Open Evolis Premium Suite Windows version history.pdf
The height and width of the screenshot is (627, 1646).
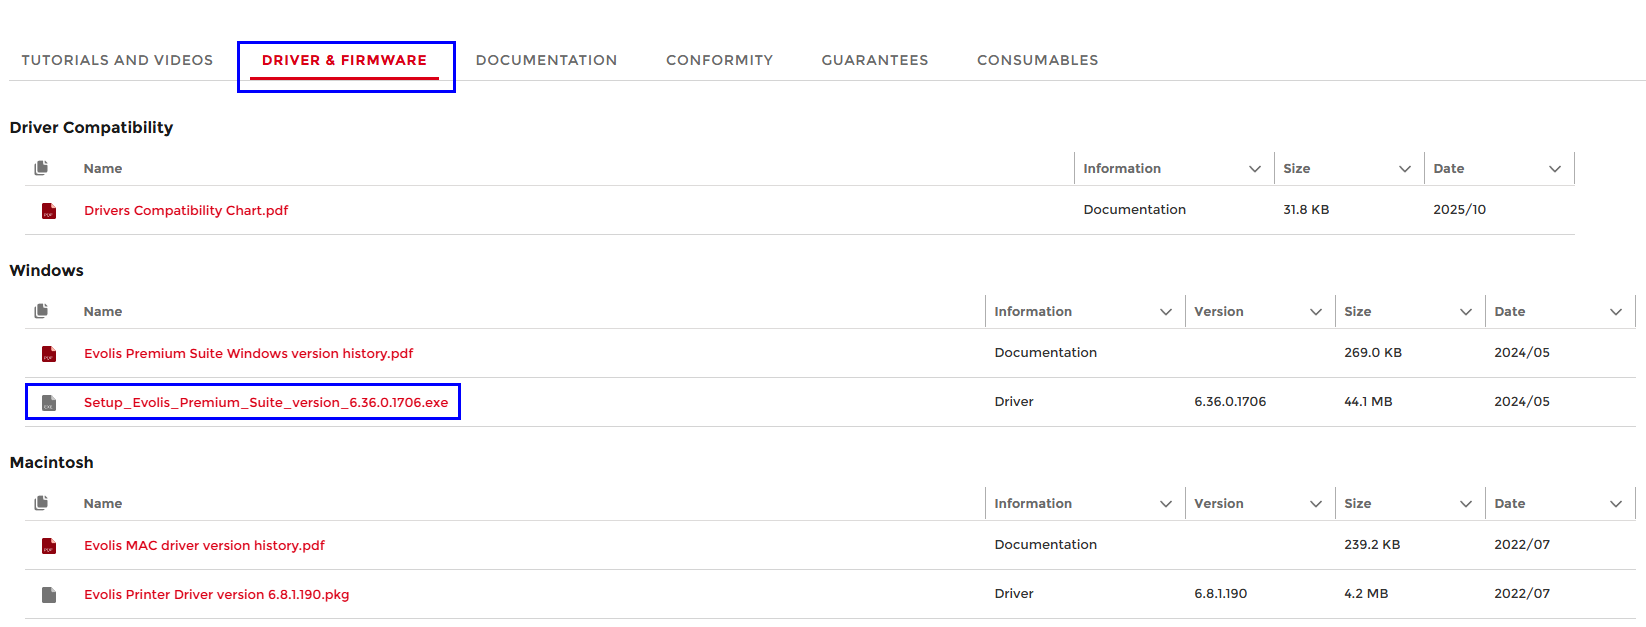point(248,354)
